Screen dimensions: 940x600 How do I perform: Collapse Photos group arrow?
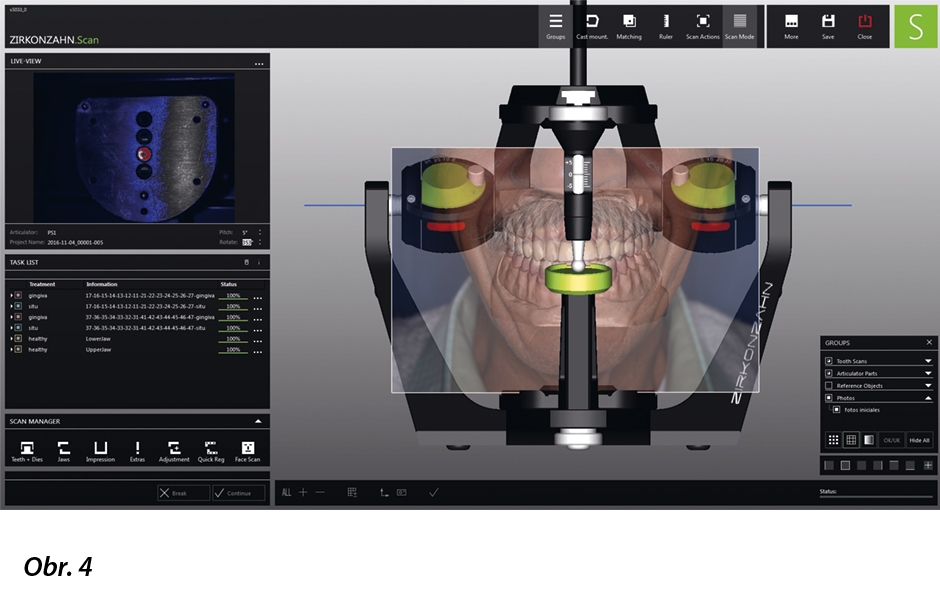click(928, 397)
